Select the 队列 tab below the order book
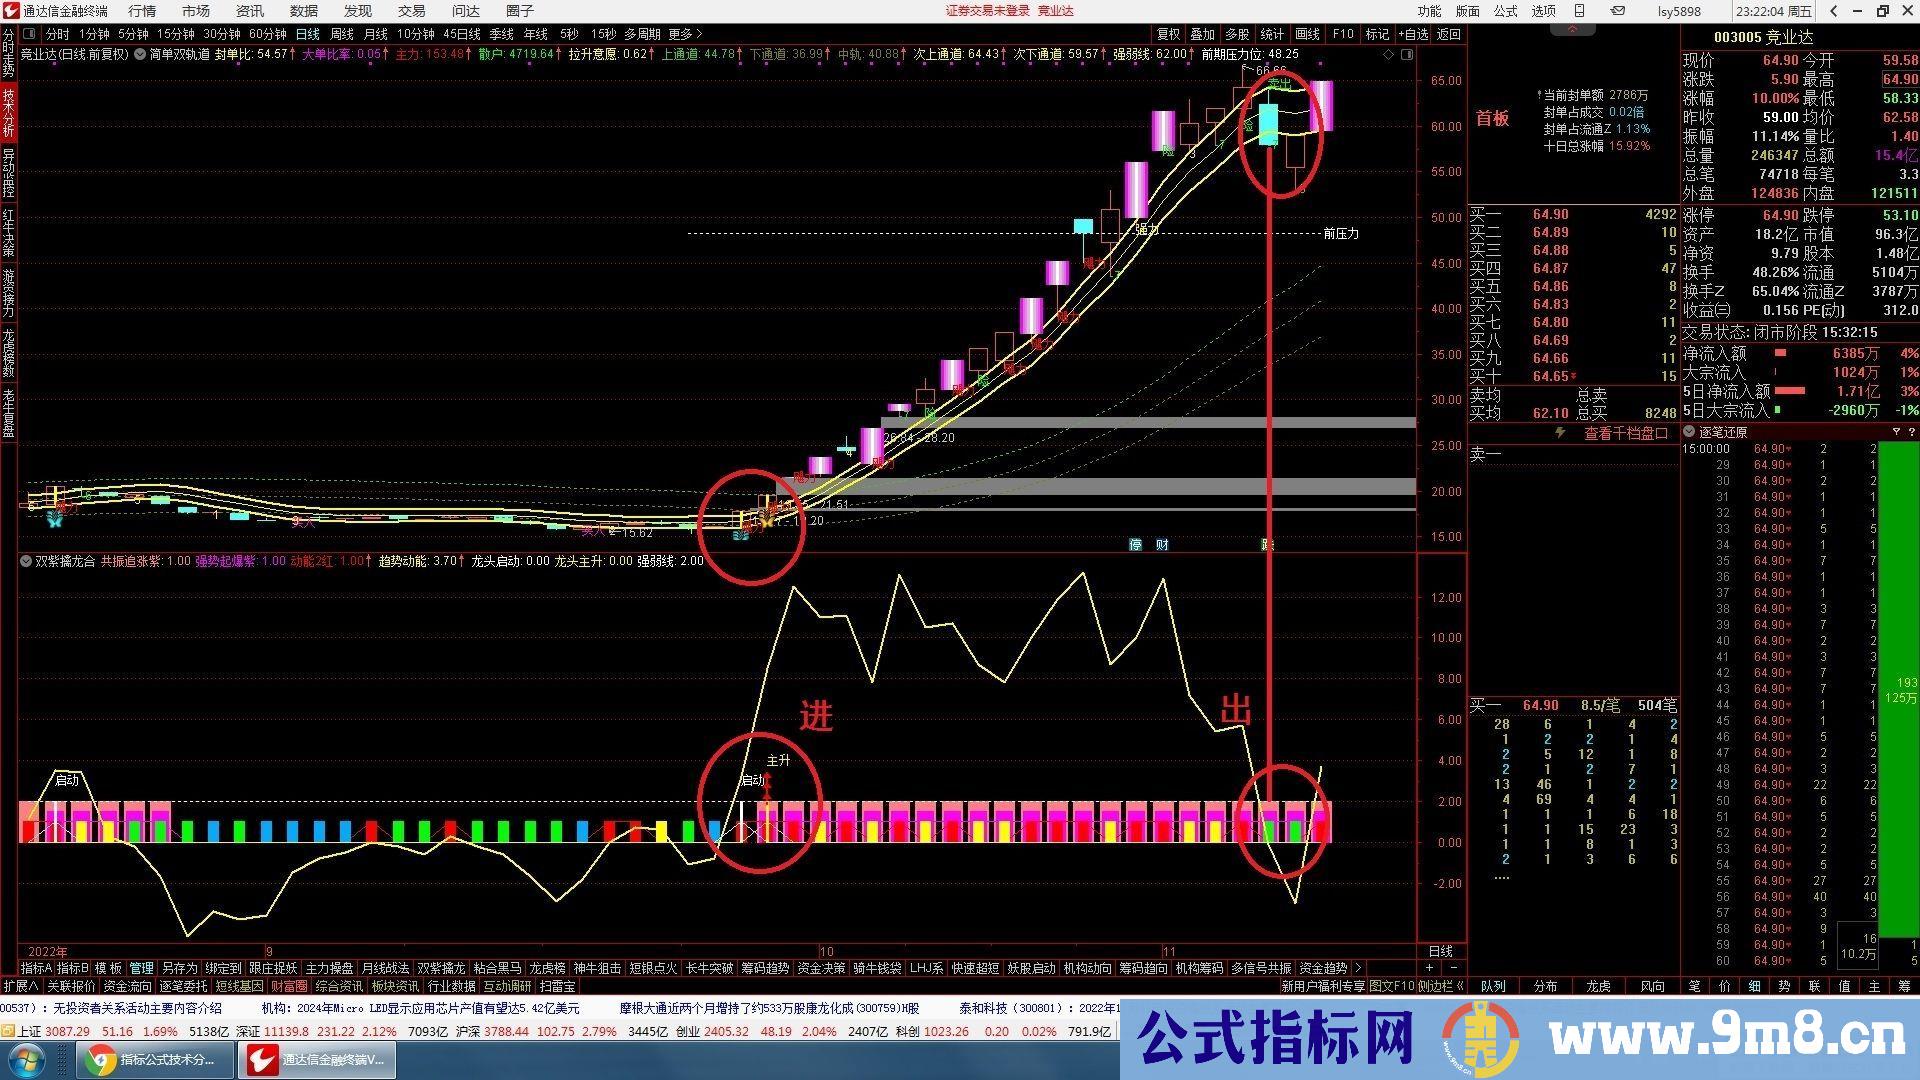Screen dimensions: 1920x1080 click(1492, 986)
